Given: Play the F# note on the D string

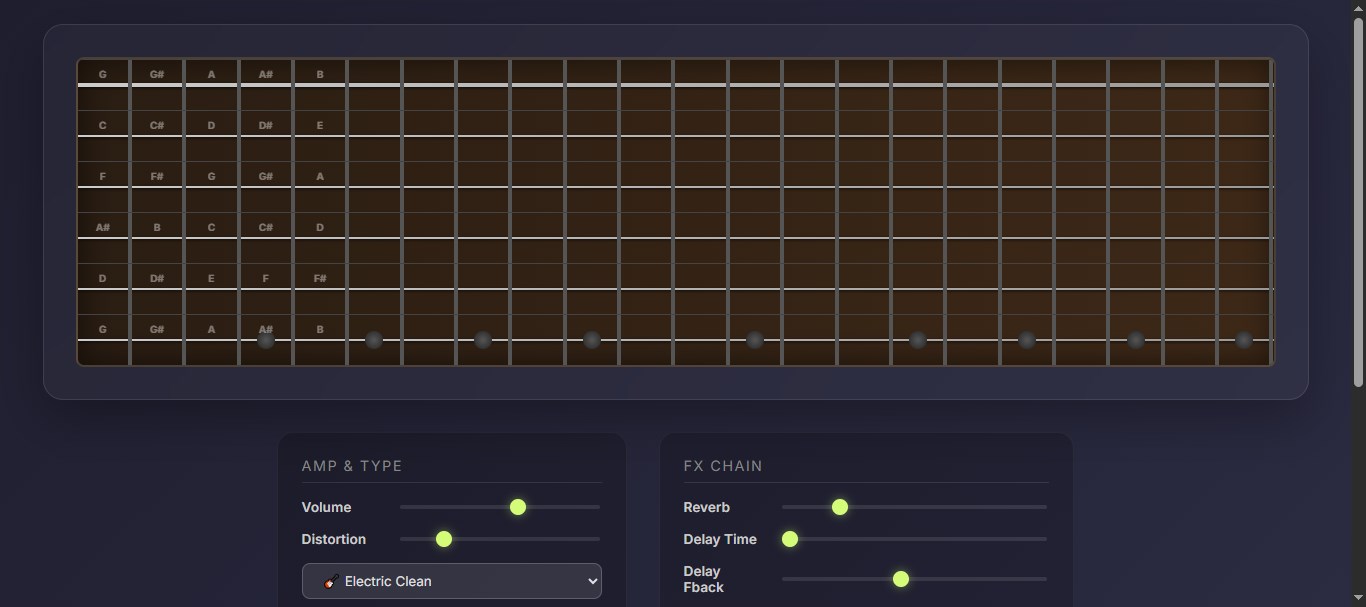Looking at the screenshot, I should coord(320,278).
